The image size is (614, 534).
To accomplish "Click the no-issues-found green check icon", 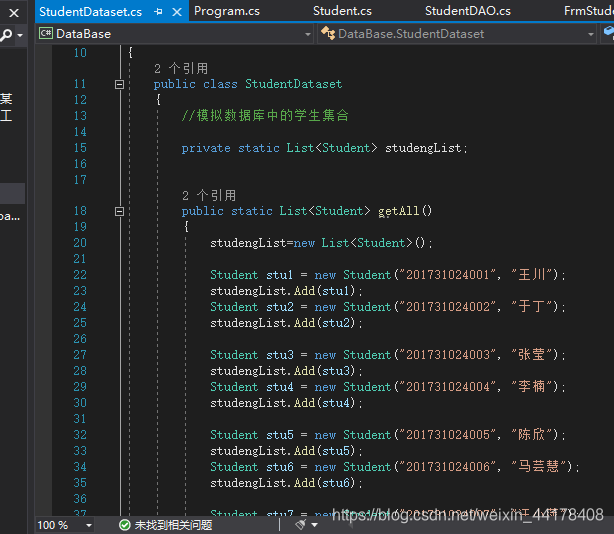I will (125, 525).
